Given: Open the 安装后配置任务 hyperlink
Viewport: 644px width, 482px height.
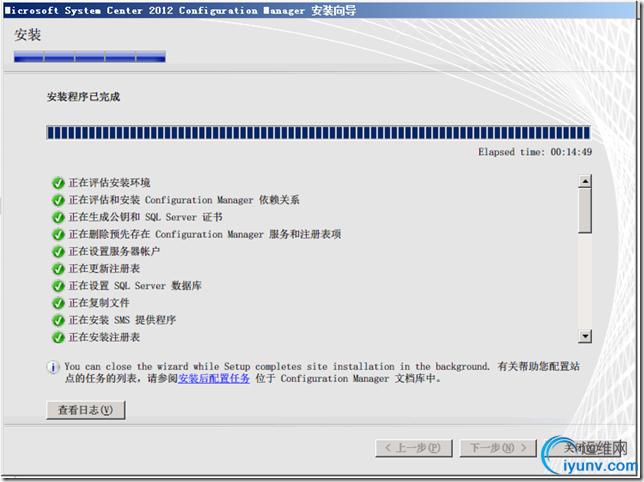Looking at the screenshot, I should [x=214, y=379].
